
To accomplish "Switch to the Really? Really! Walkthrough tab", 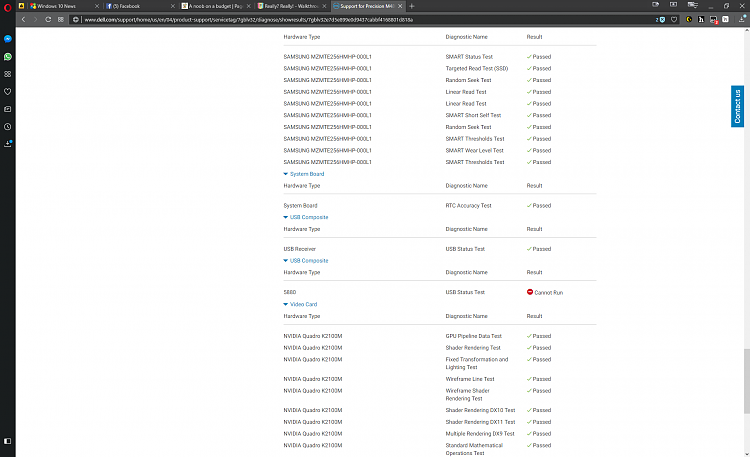I will click(x=291, y=6).
